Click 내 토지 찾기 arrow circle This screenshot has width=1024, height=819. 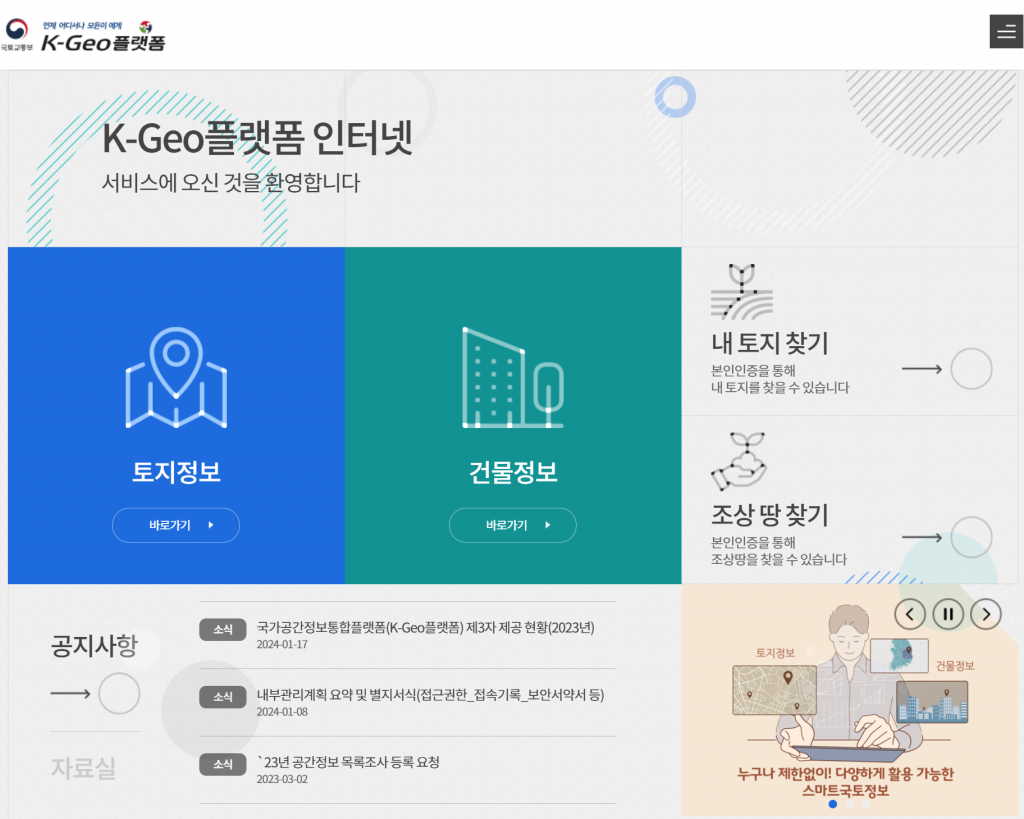click(x=971, y=369)
